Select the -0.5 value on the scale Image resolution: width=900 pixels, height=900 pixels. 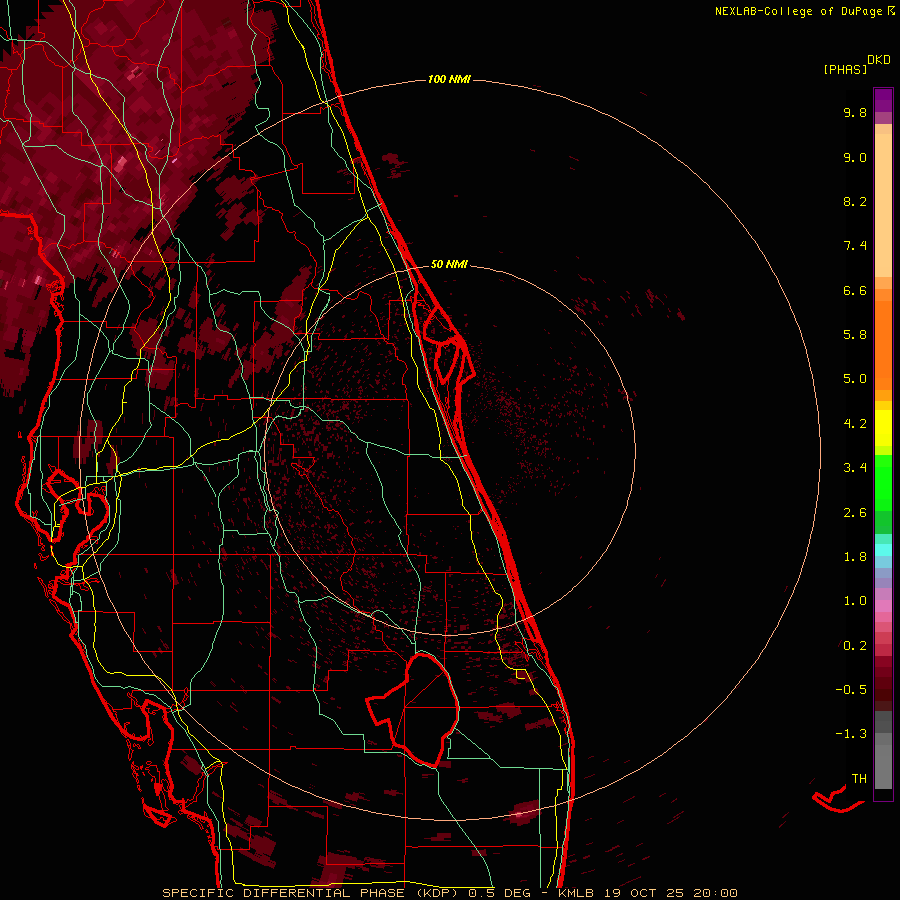pyautogui.click(x=851, y=689)
